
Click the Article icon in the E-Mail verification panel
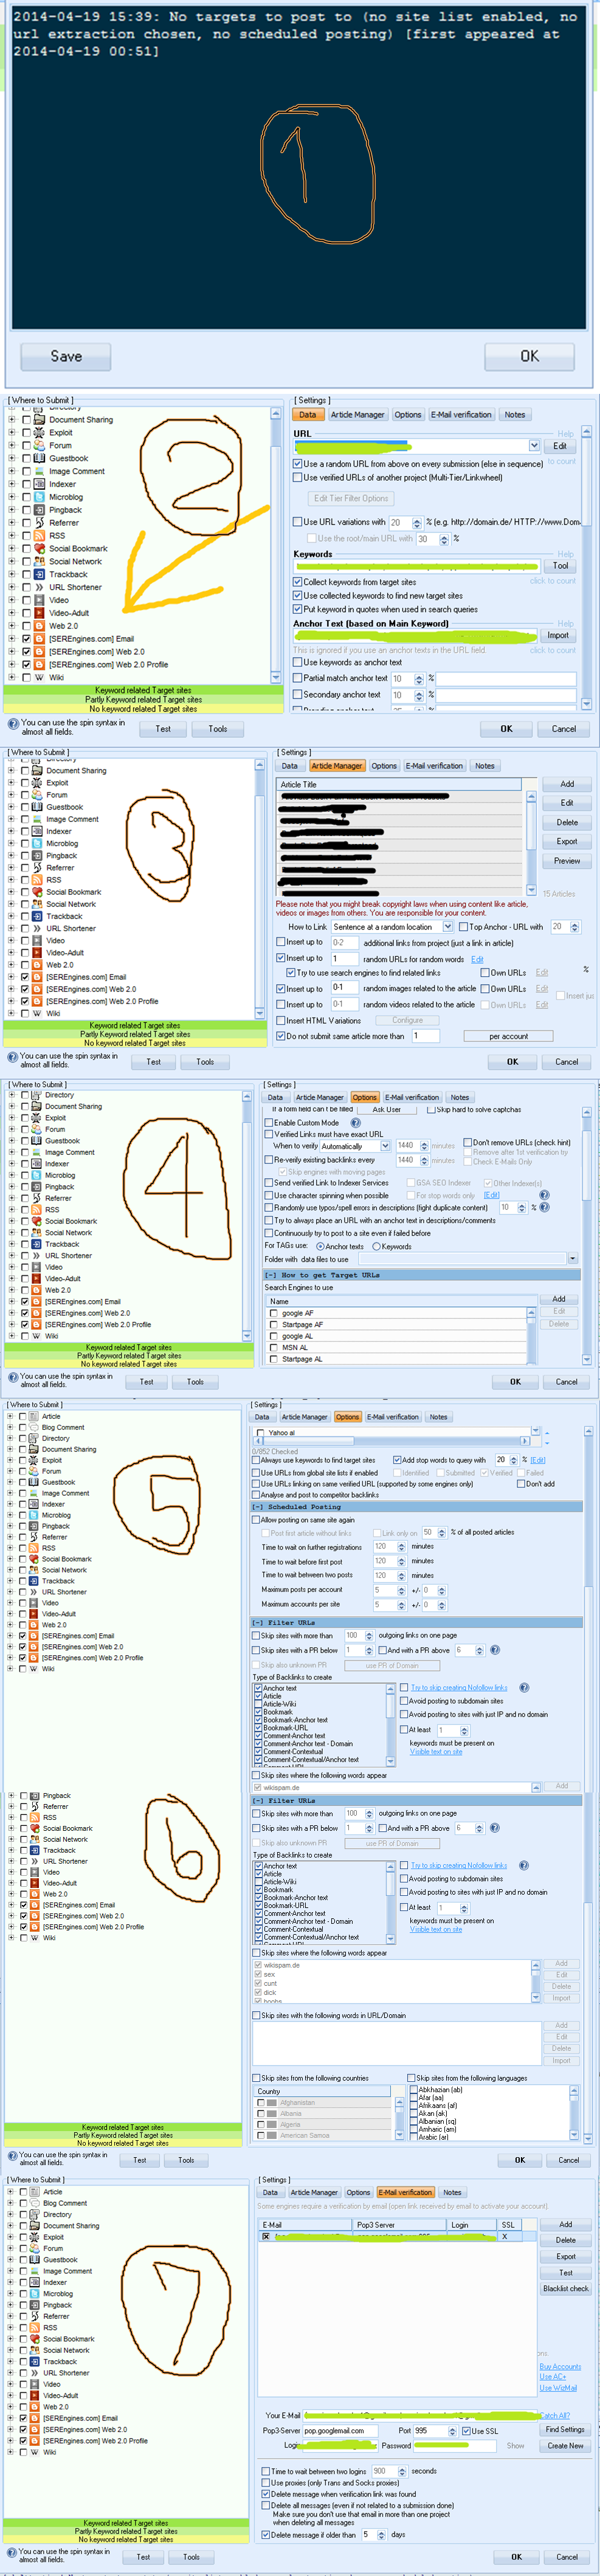(x=34, y=2192)
